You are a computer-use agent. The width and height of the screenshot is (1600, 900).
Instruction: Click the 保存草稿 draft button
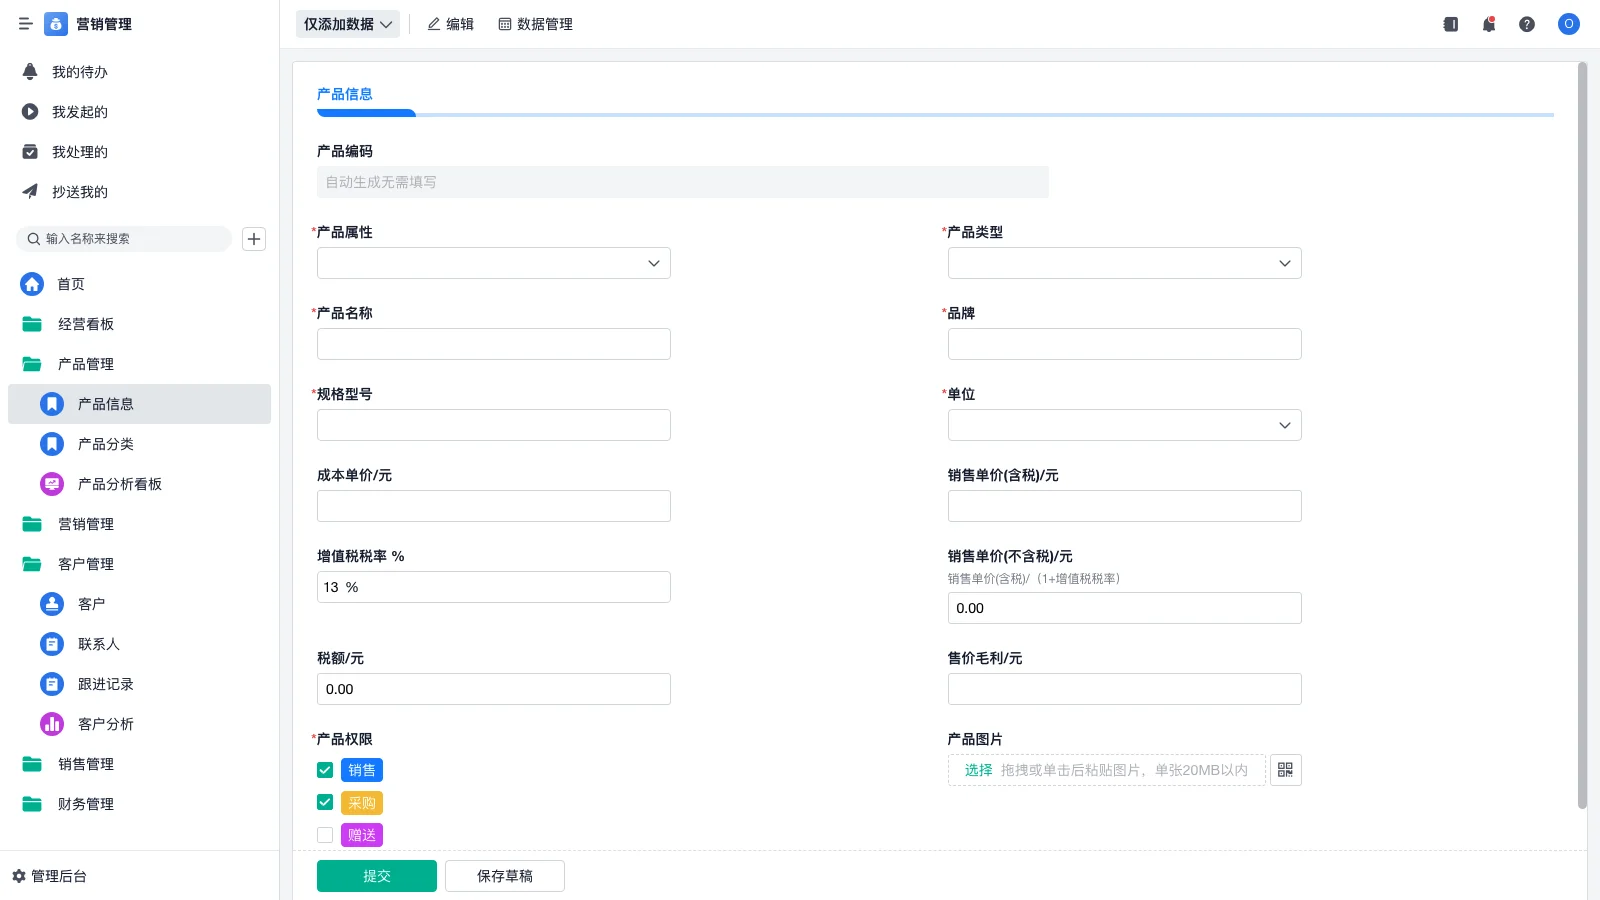(504, 875)
